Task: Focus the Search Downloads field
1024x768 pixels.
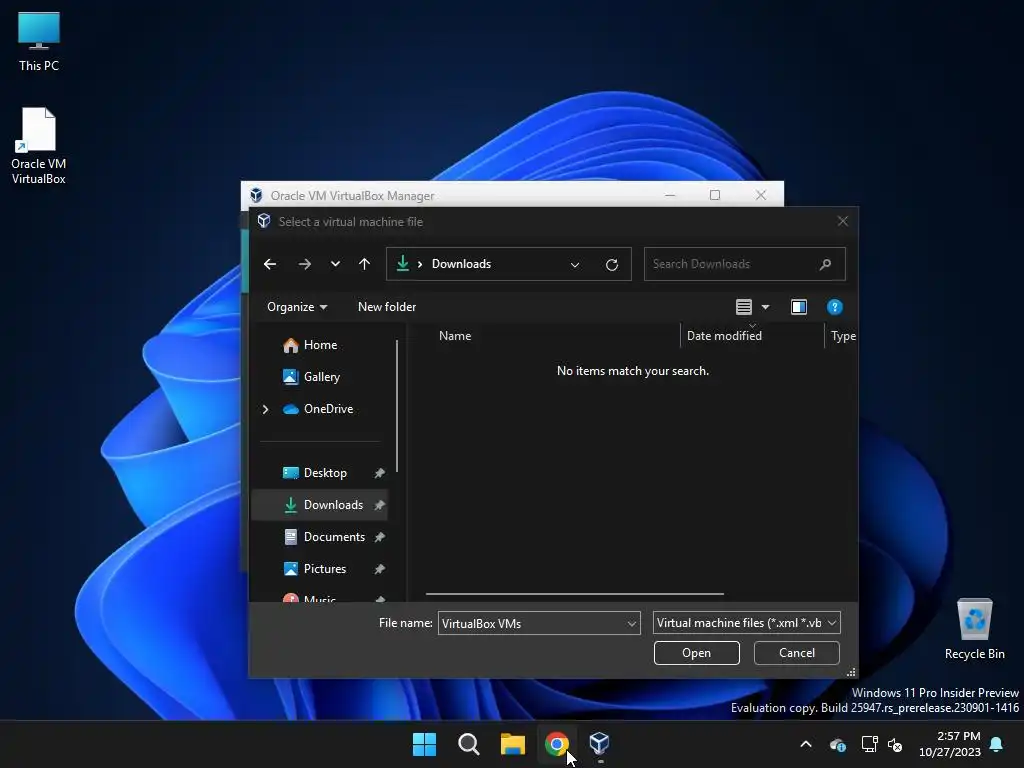Action: pyautogui.click(x=744, y=264)
